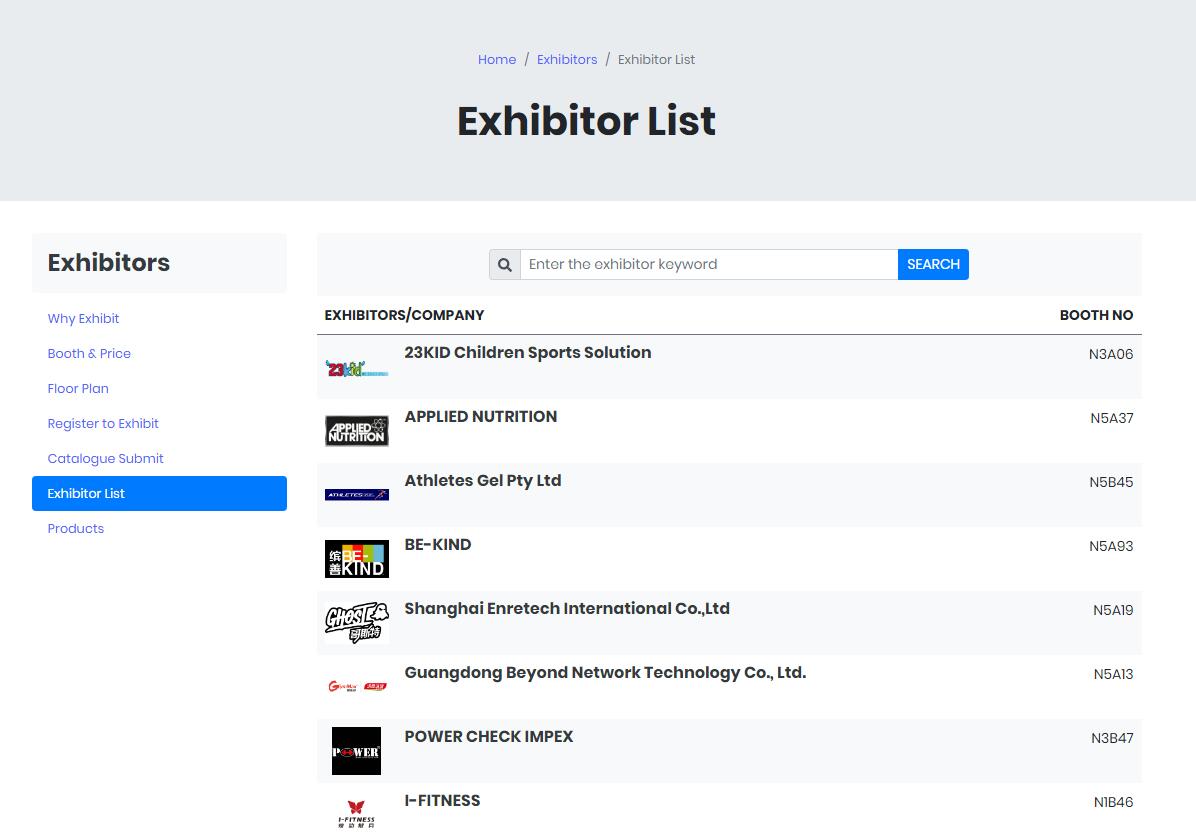Viewport: 1196px width, 838px height.
Task: Open 23KID Children Sports Solution entry
Action: tap(528, 352)
